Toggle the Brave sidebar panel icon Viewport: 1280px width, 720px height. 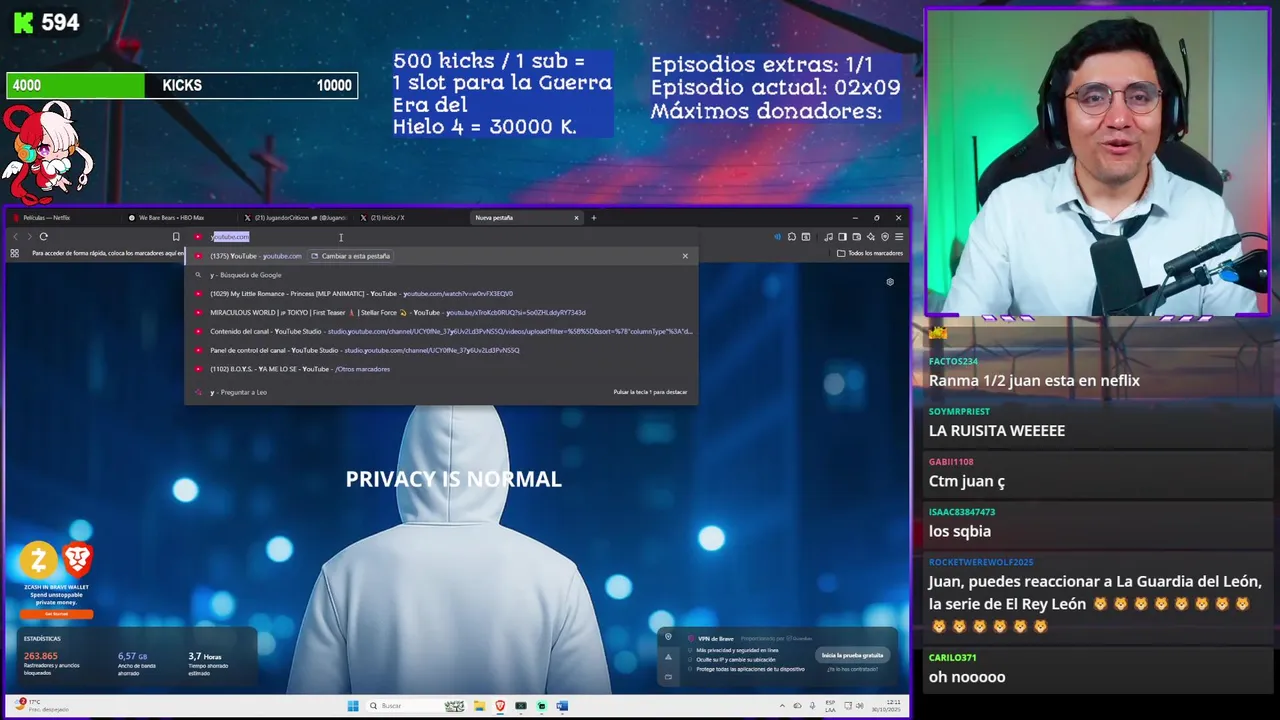point(842,237)
